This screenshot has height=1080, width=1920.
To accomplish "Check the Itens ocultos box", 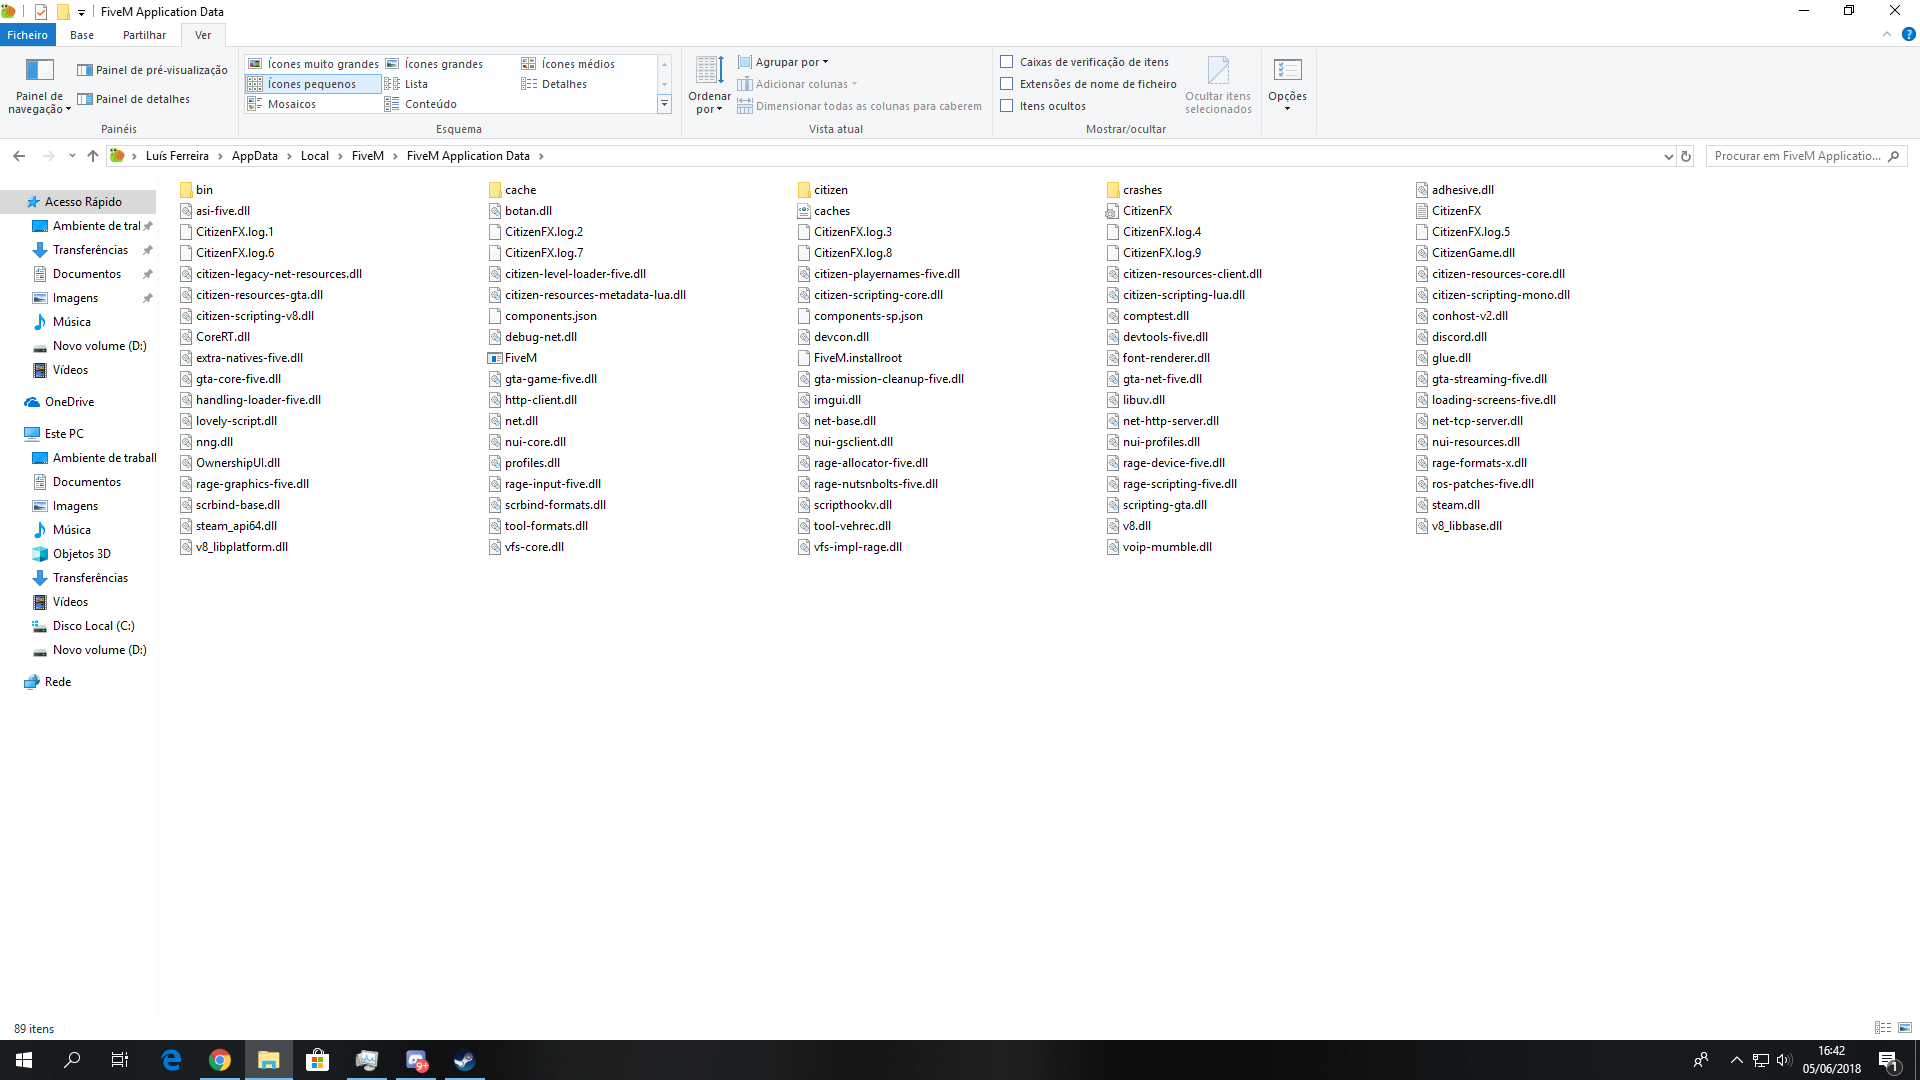I will [x=1007, y=106].
